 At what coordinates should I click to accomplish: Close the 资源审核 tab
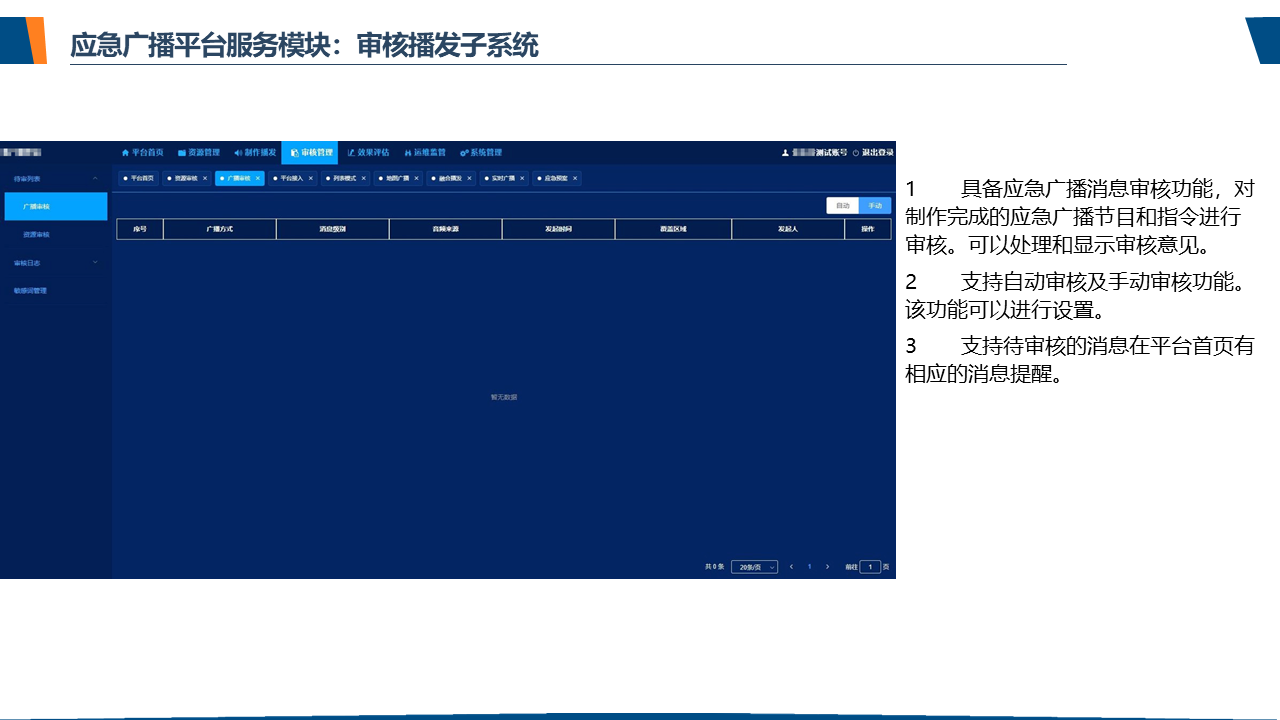click(205, 178)
